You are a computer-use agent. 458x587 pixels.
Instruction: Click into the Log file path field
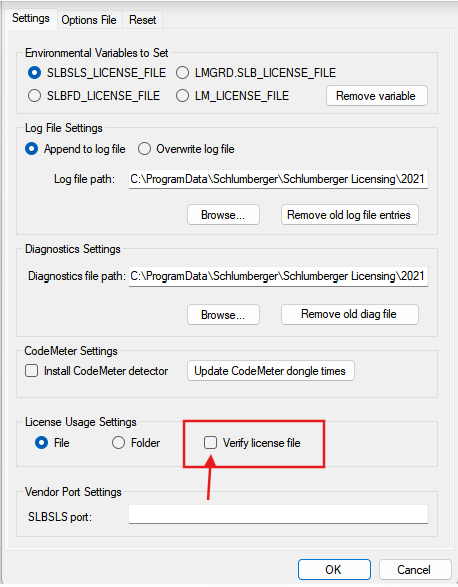coord(278,179)
